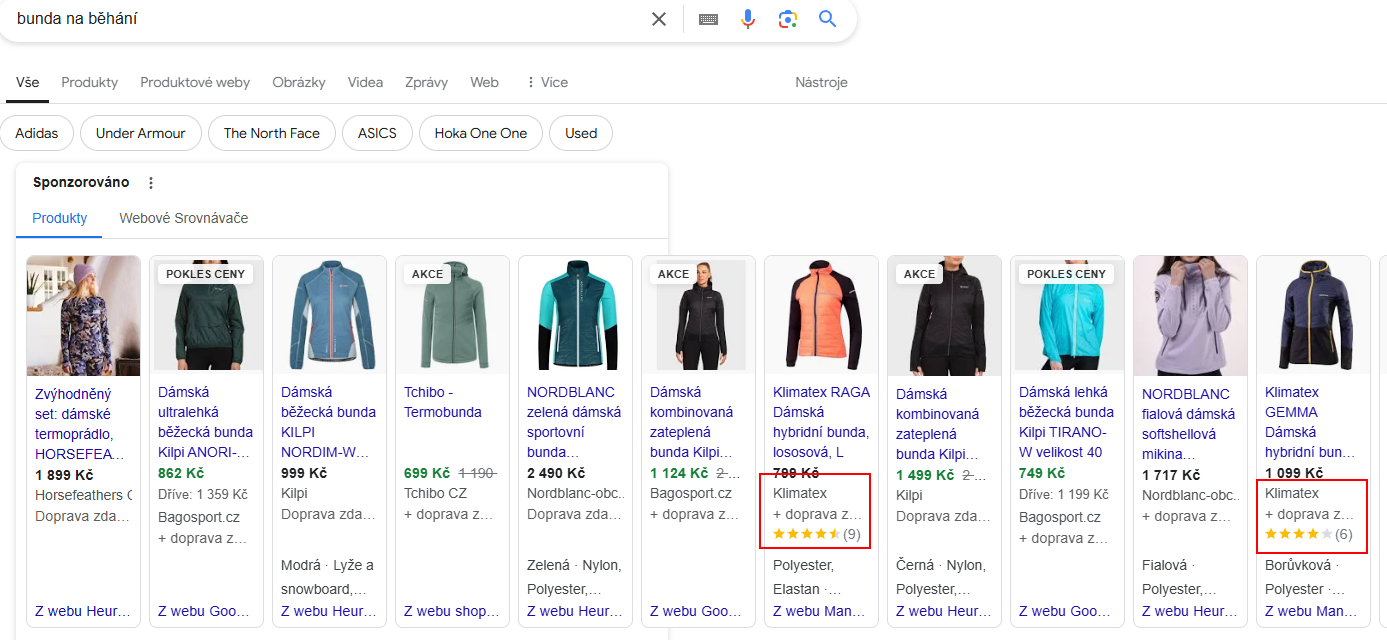Open the Produktové weby tab
The image size is (1387, 640).
195,82
